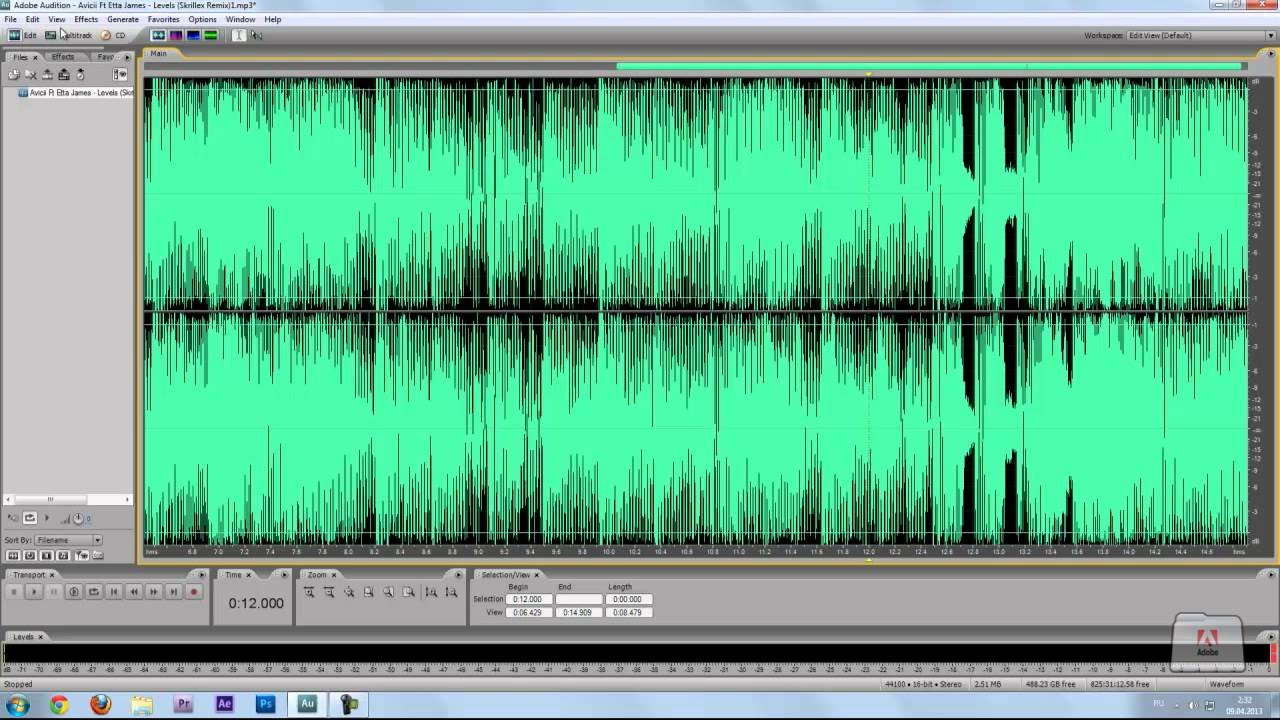This screenshot has height=720, width=1280.
Task: Click Zoom Out Horizontally icon
Action: click(x=329, y=592)
